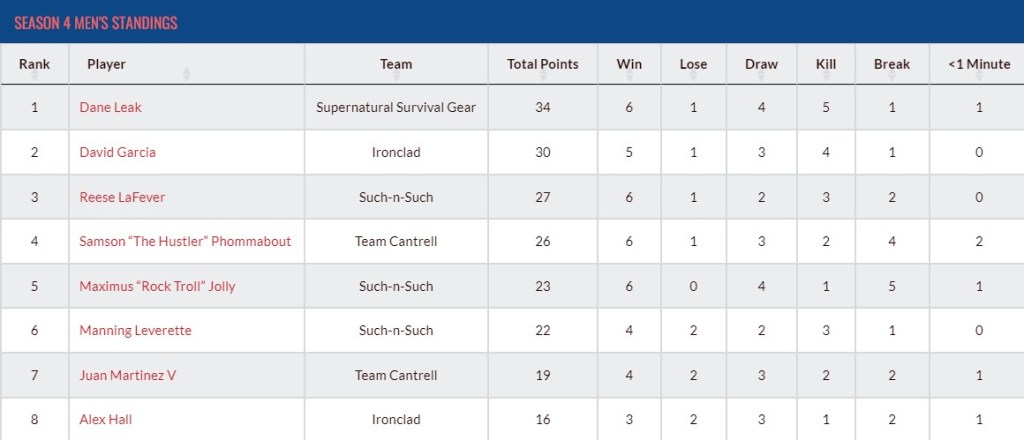Click the sort arrows under Win header
Image resolution: width=1024 pixels, height=440 pixels.
tap(629, 76)
